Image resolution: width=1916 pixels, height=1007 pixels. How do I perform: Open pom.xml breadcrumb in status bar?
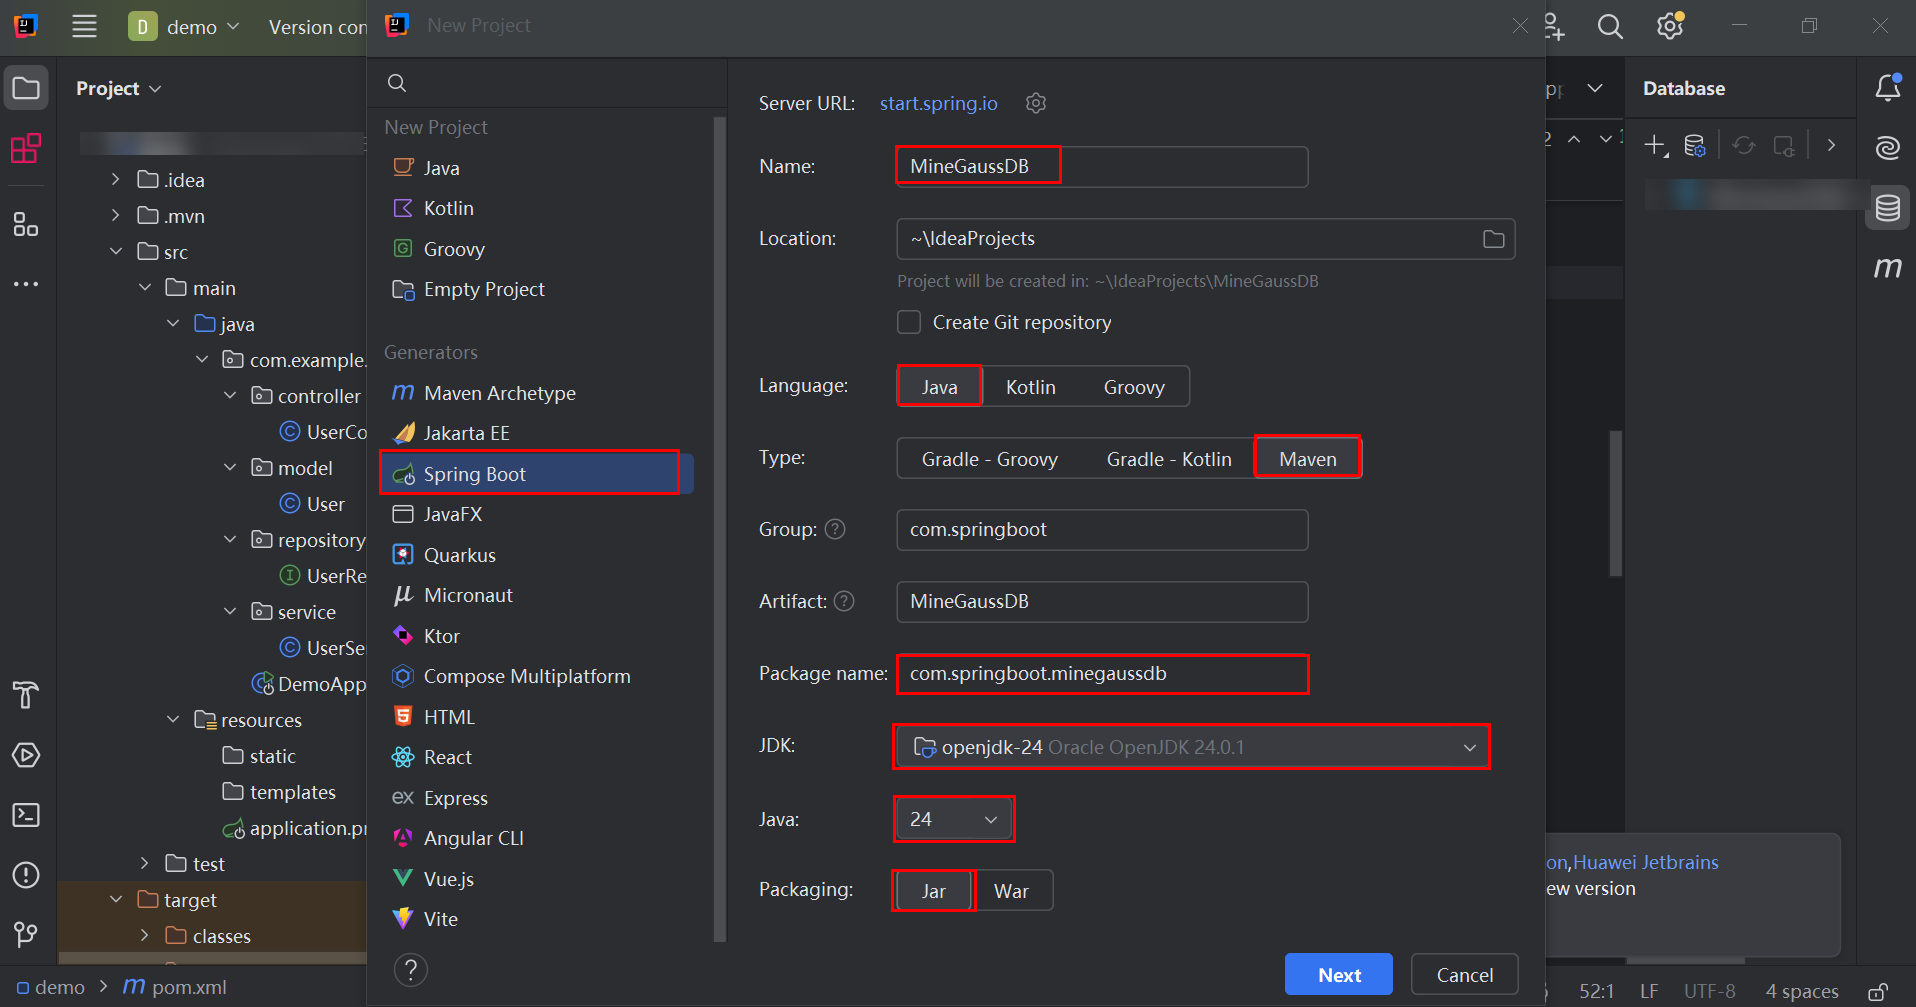(175, 987)
